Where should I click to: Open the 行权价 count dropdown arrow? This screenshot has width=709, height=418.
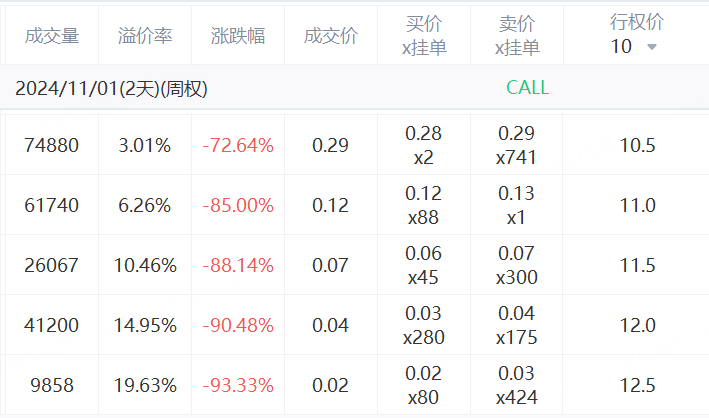pos(652,47)
